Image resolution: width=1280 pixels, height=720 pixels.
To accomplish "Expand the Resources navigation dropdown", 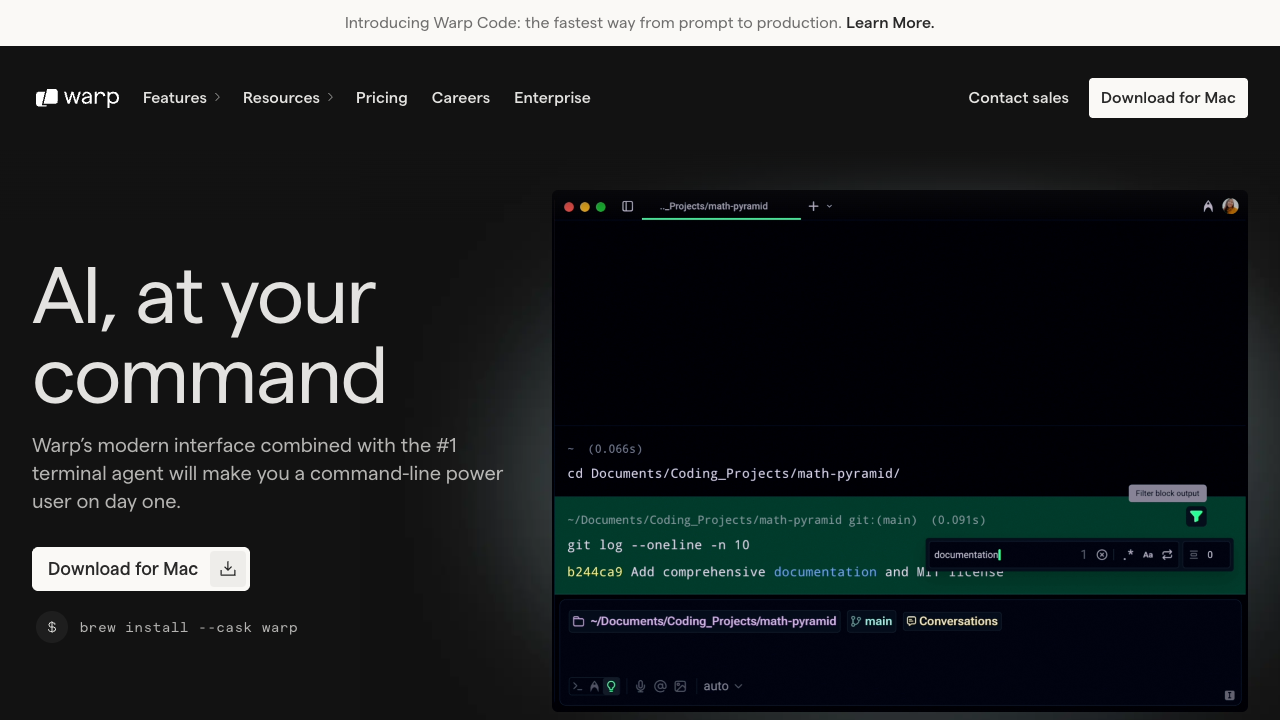I will pos(288,98).
